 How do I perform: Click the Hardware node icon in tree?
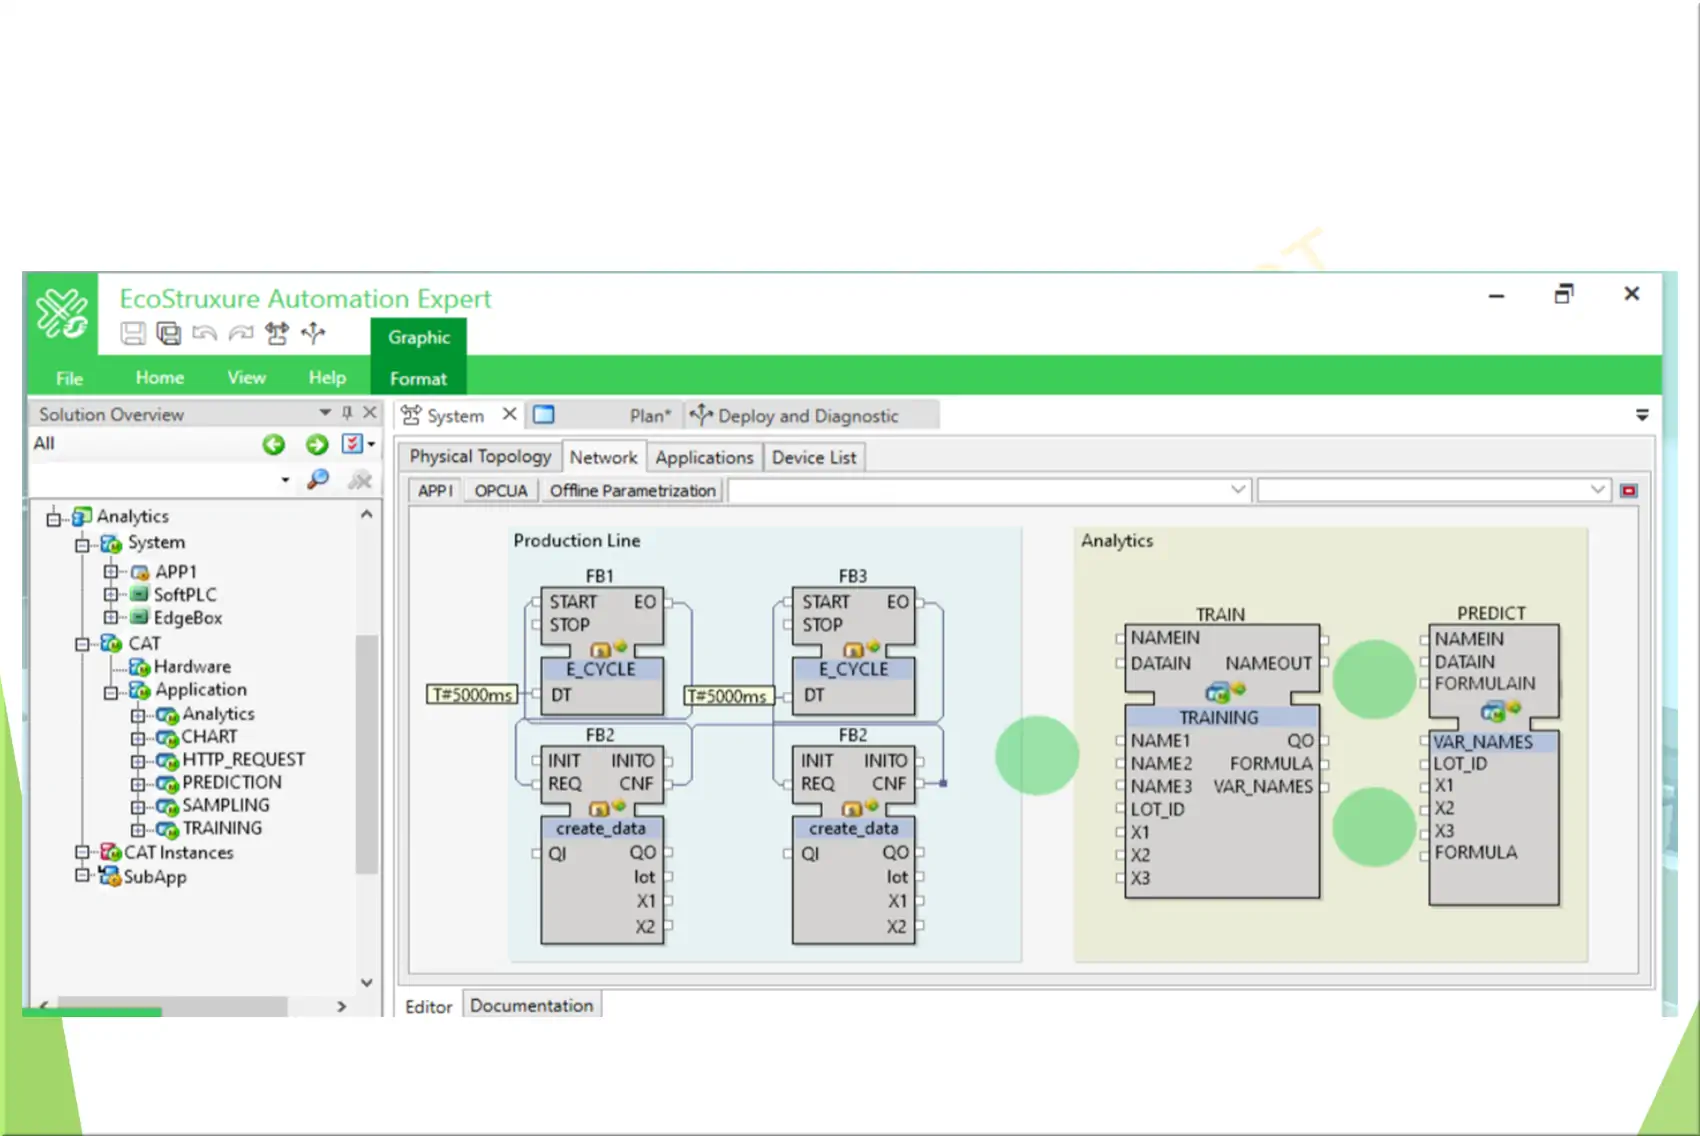(140, 666)
